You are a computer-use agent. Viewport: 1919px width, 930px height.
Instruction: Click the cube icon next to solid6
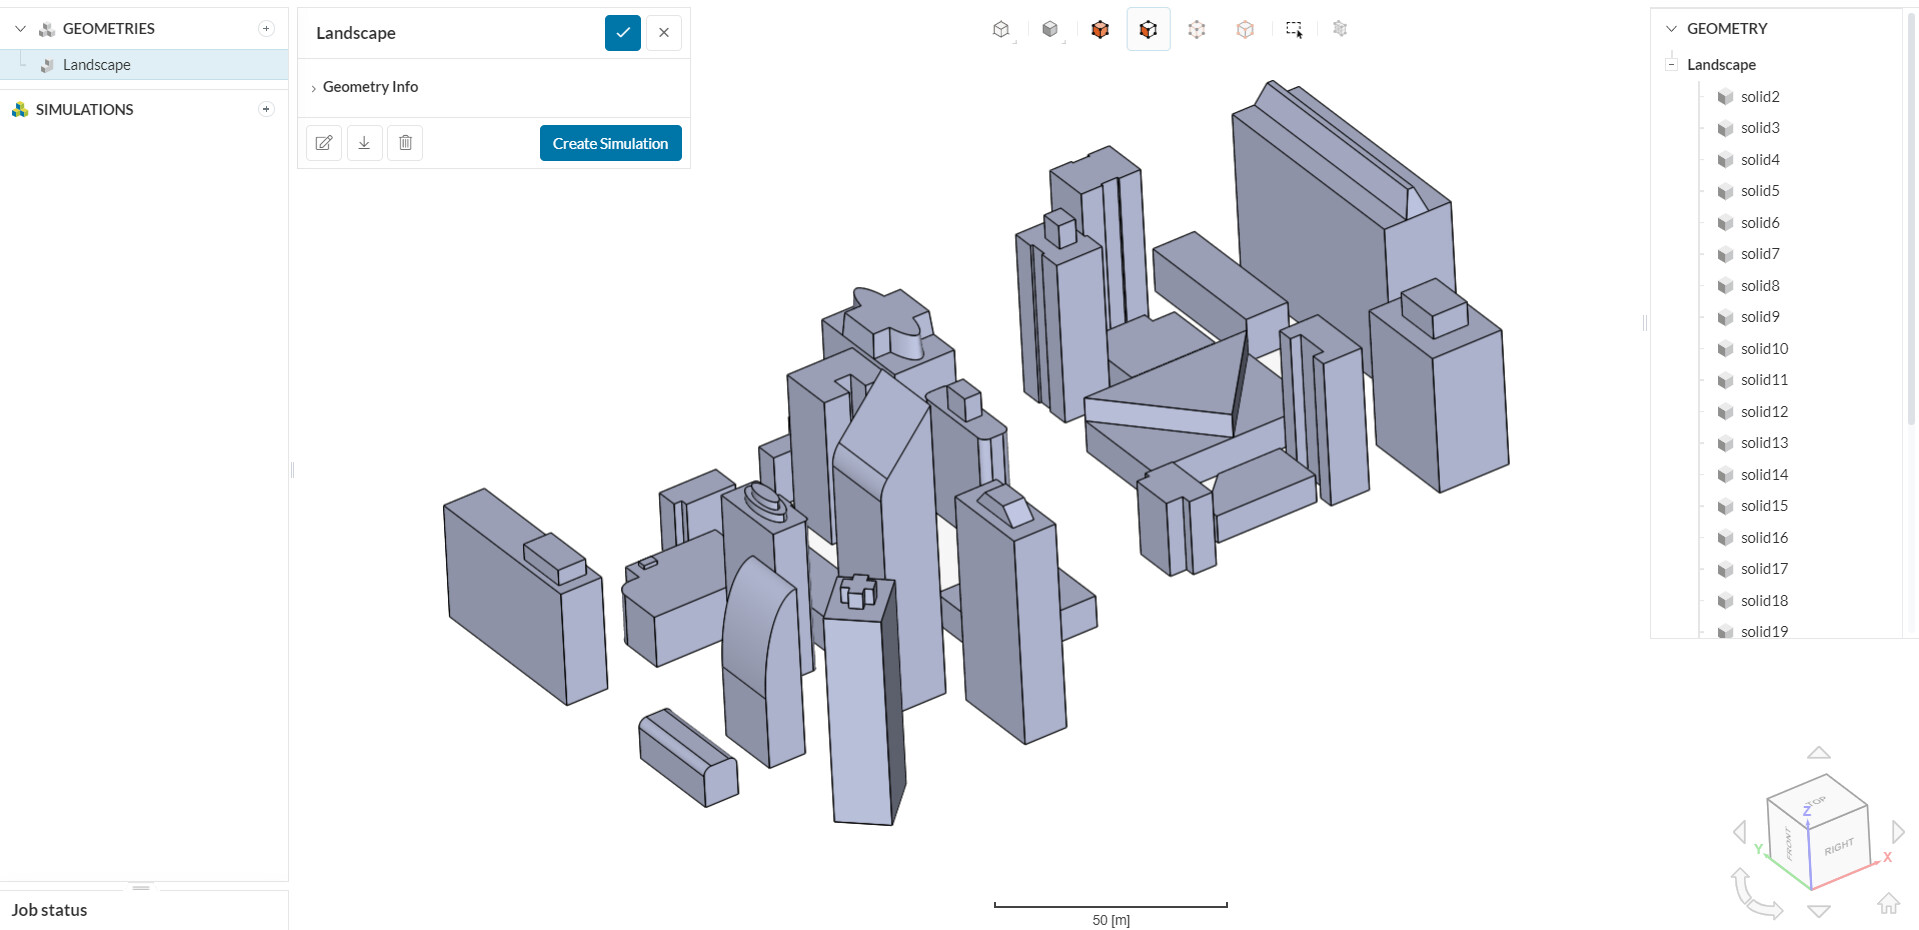click(1725, 223)
